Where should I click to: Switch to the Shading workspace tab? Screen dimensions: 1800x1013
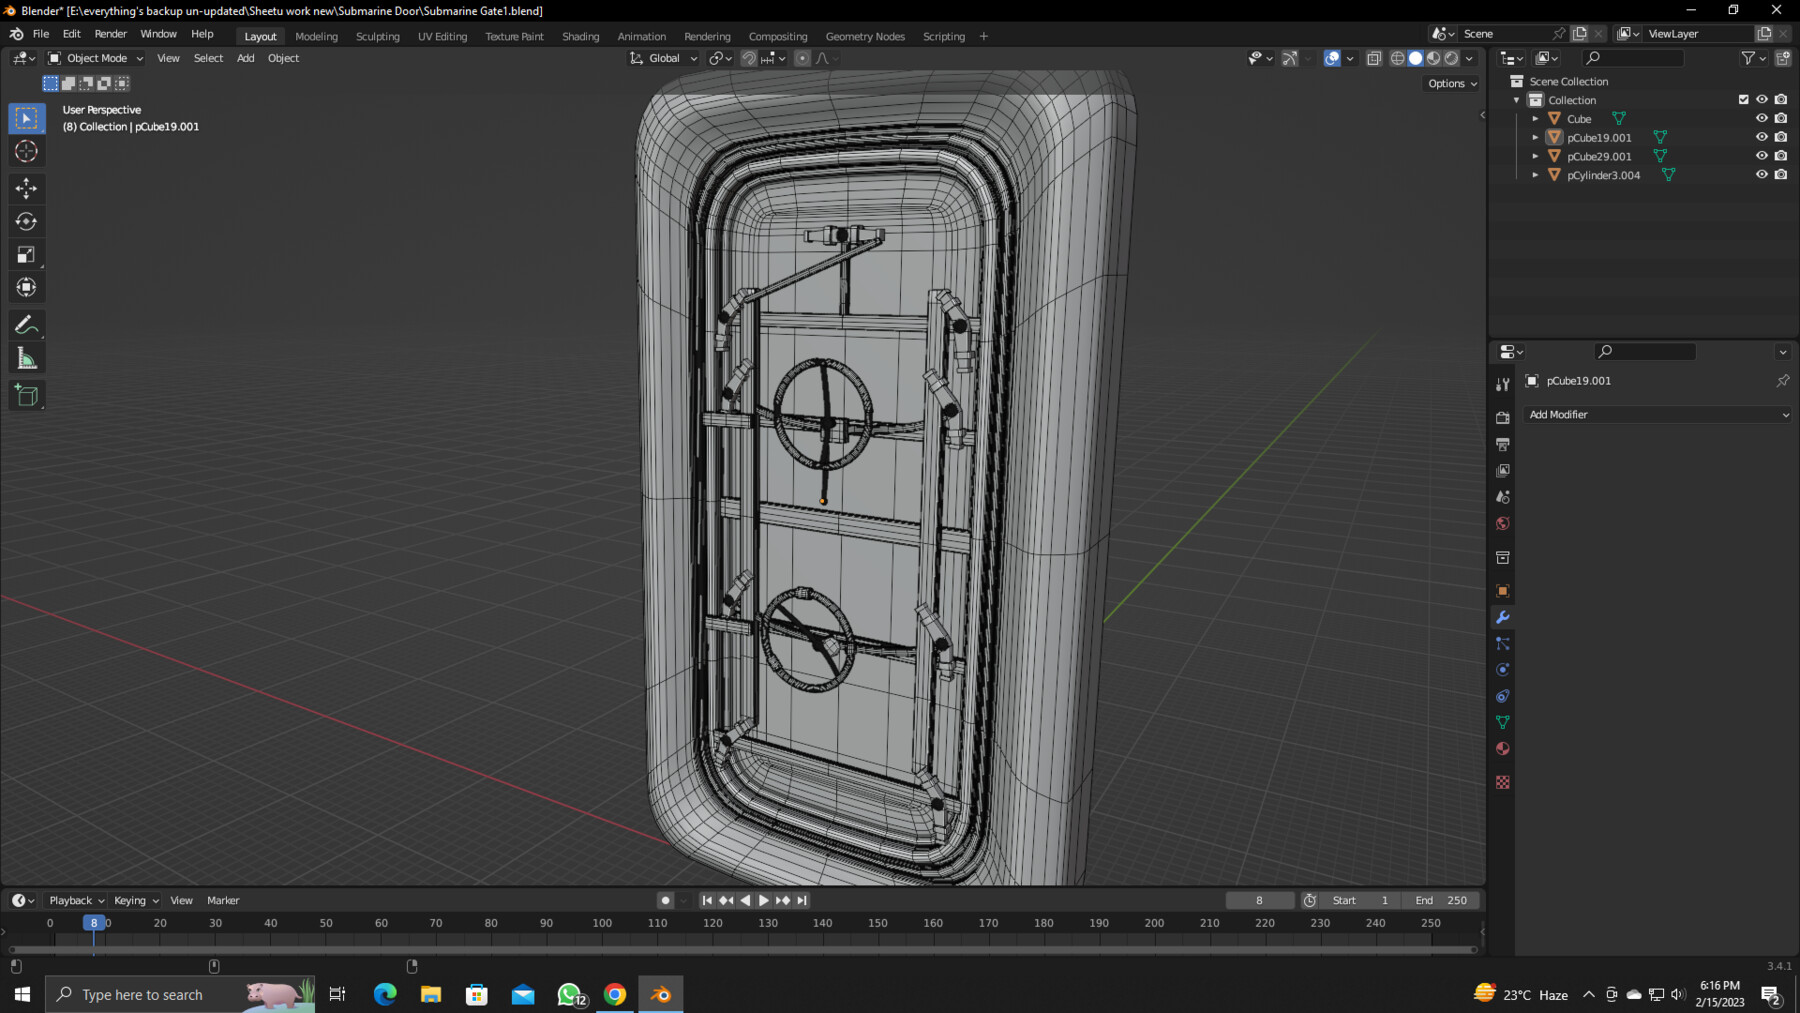click(581, 36)
